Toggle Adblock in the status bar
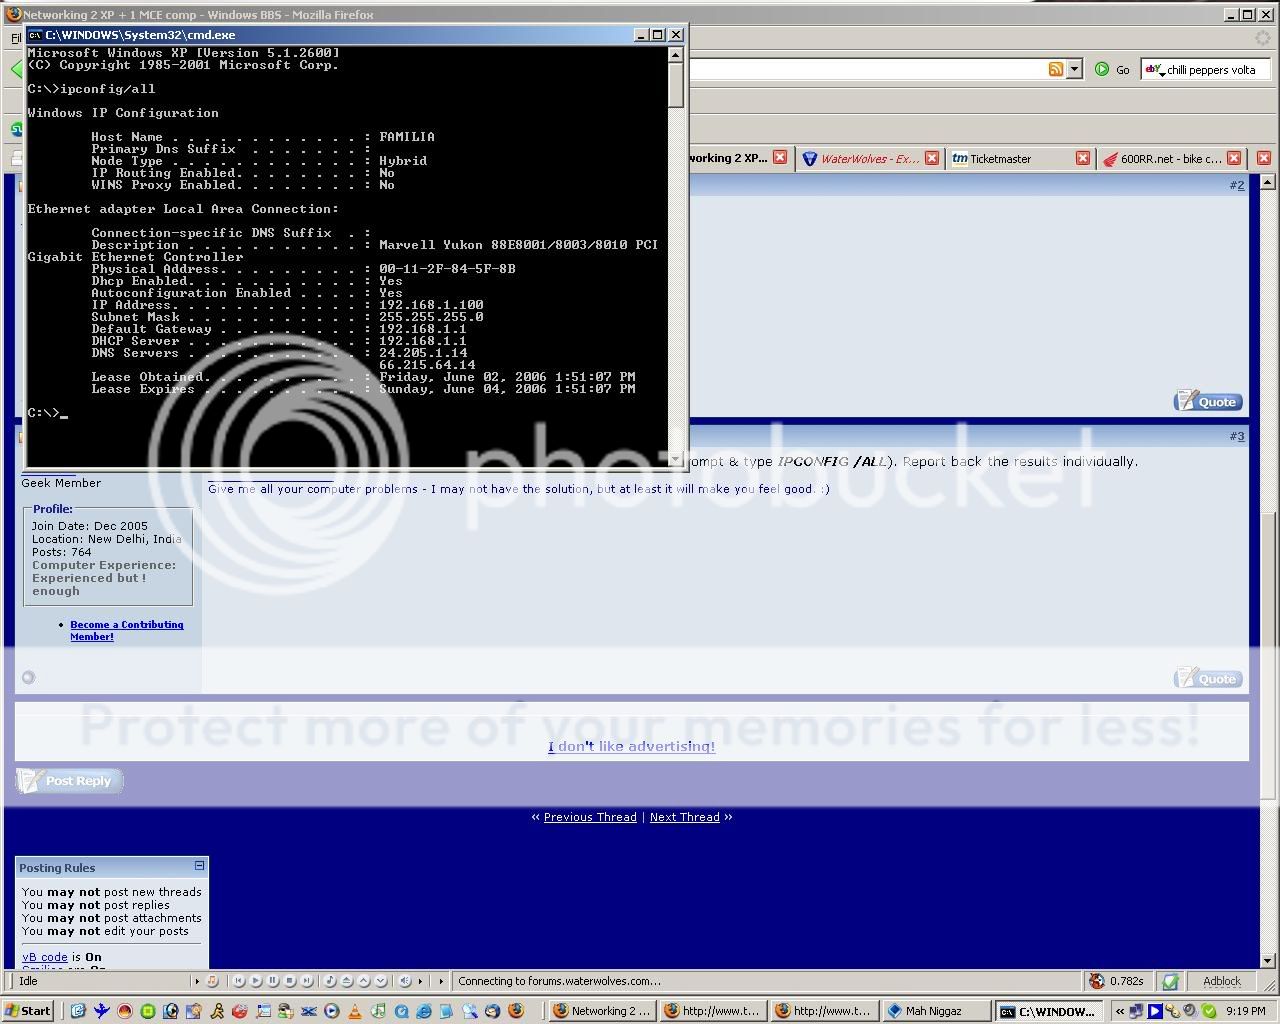The image size is (1280, 1024). click(1221, 981)
